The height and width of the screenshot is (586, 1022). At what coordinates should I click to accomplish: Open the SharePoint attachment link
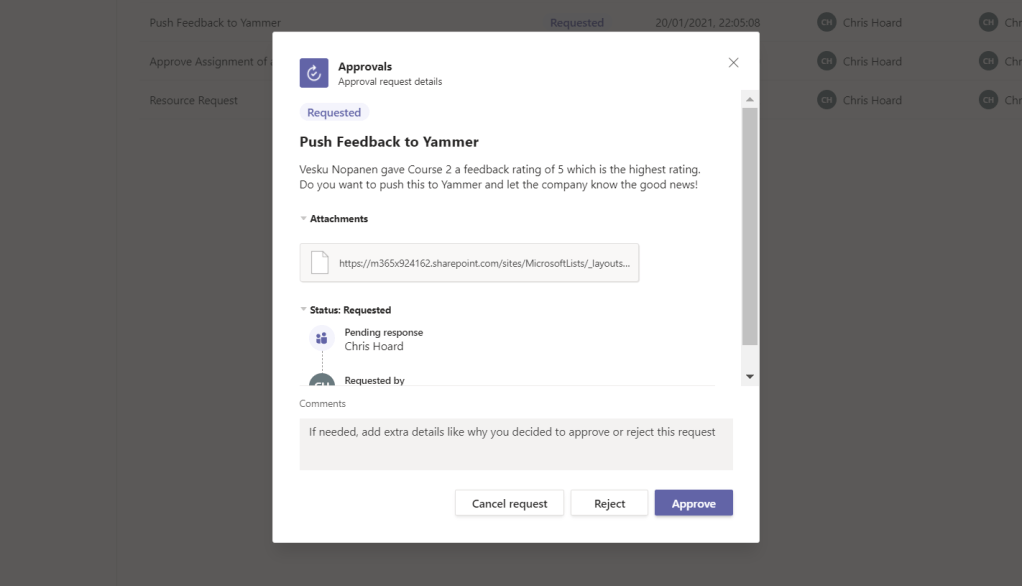484,263
